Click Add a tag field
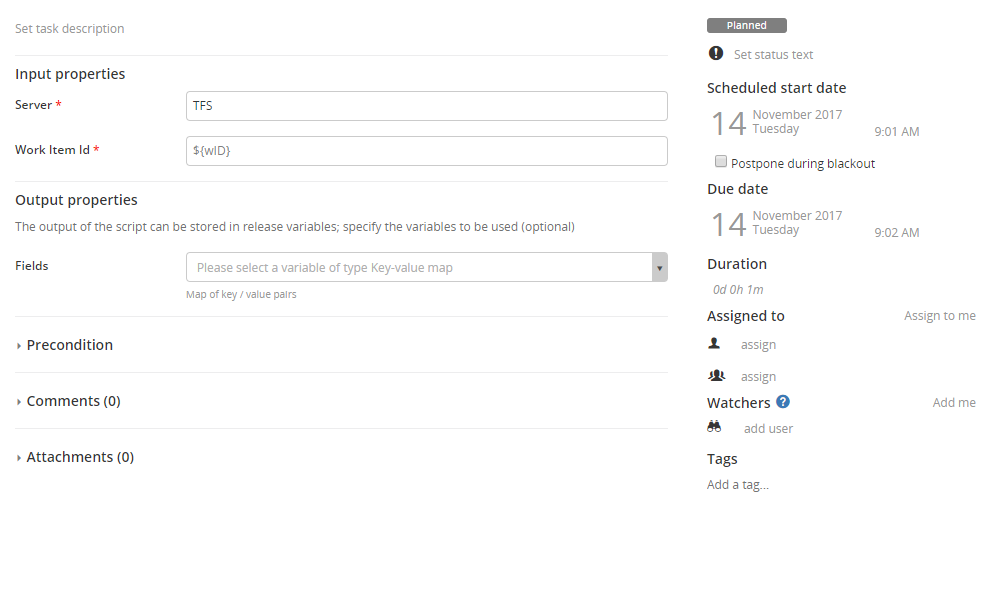This screenshot has width=991, height=604. click(738, 485)
